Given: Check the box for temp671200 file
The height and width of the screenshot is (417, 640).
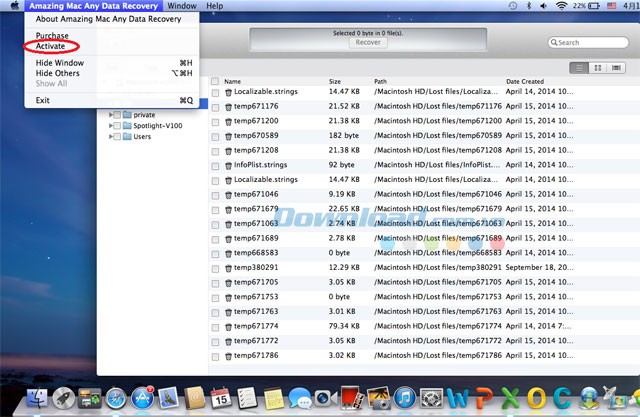Looking at the screenshot, I should [215, 121].
